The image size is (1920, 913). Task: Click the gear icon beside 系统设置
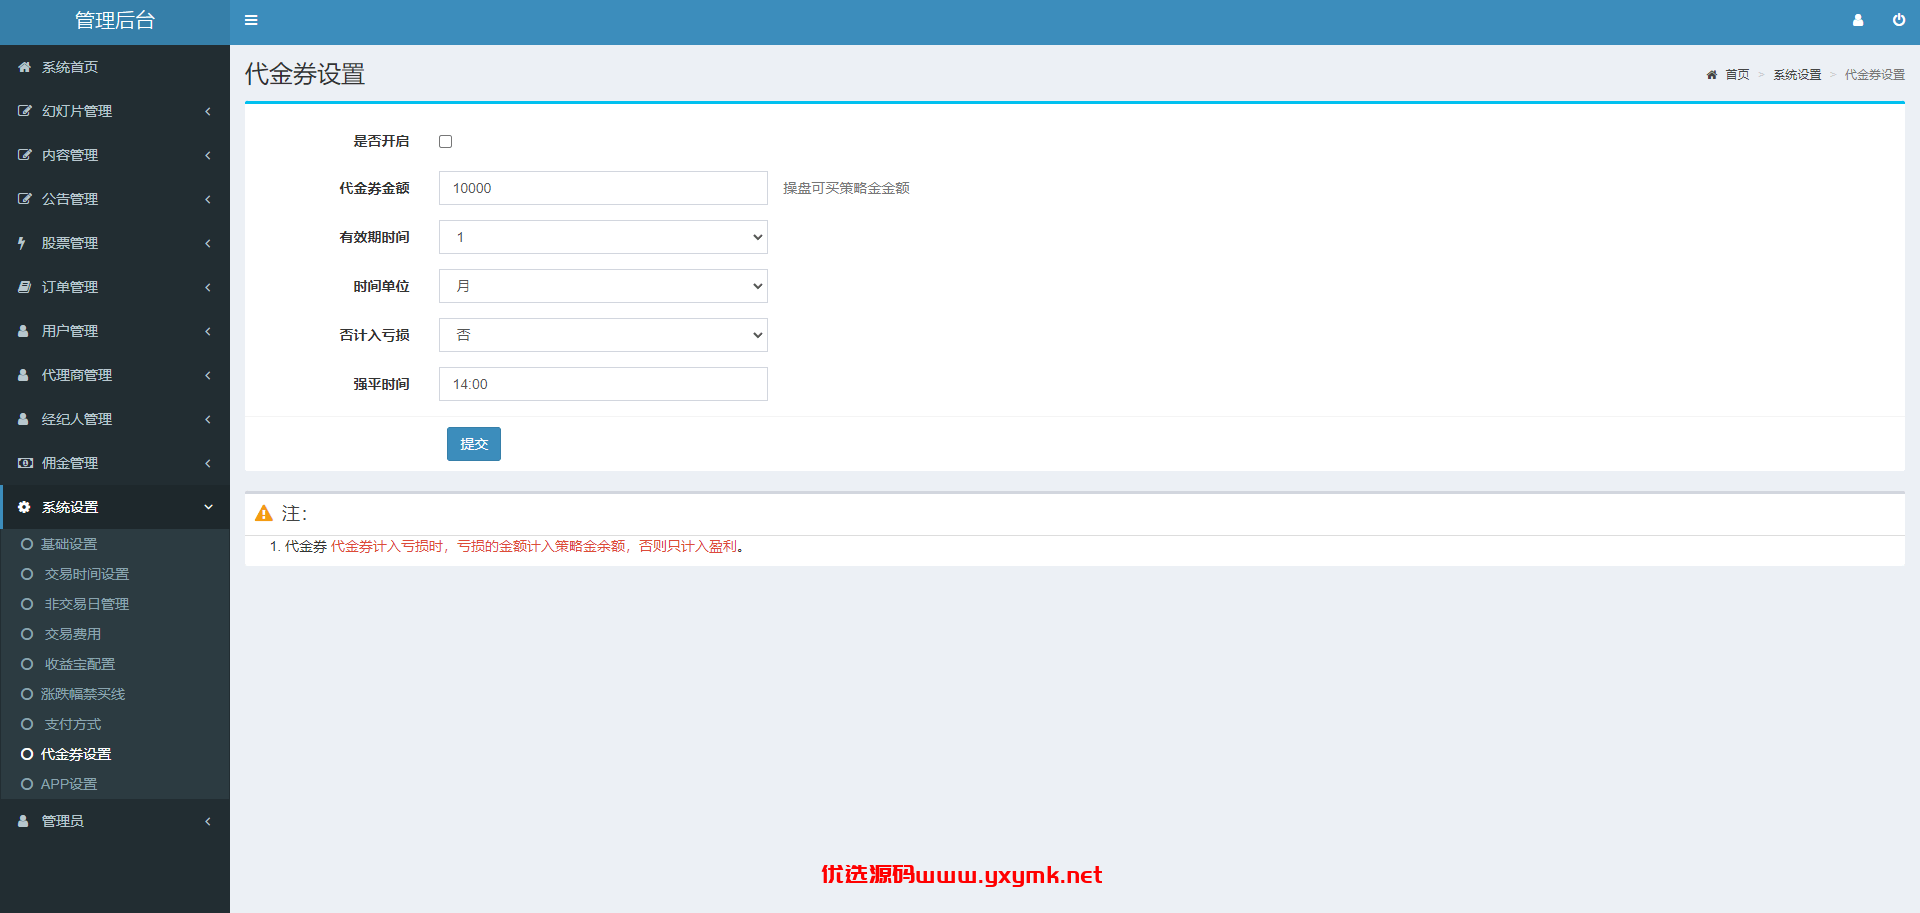24,507
